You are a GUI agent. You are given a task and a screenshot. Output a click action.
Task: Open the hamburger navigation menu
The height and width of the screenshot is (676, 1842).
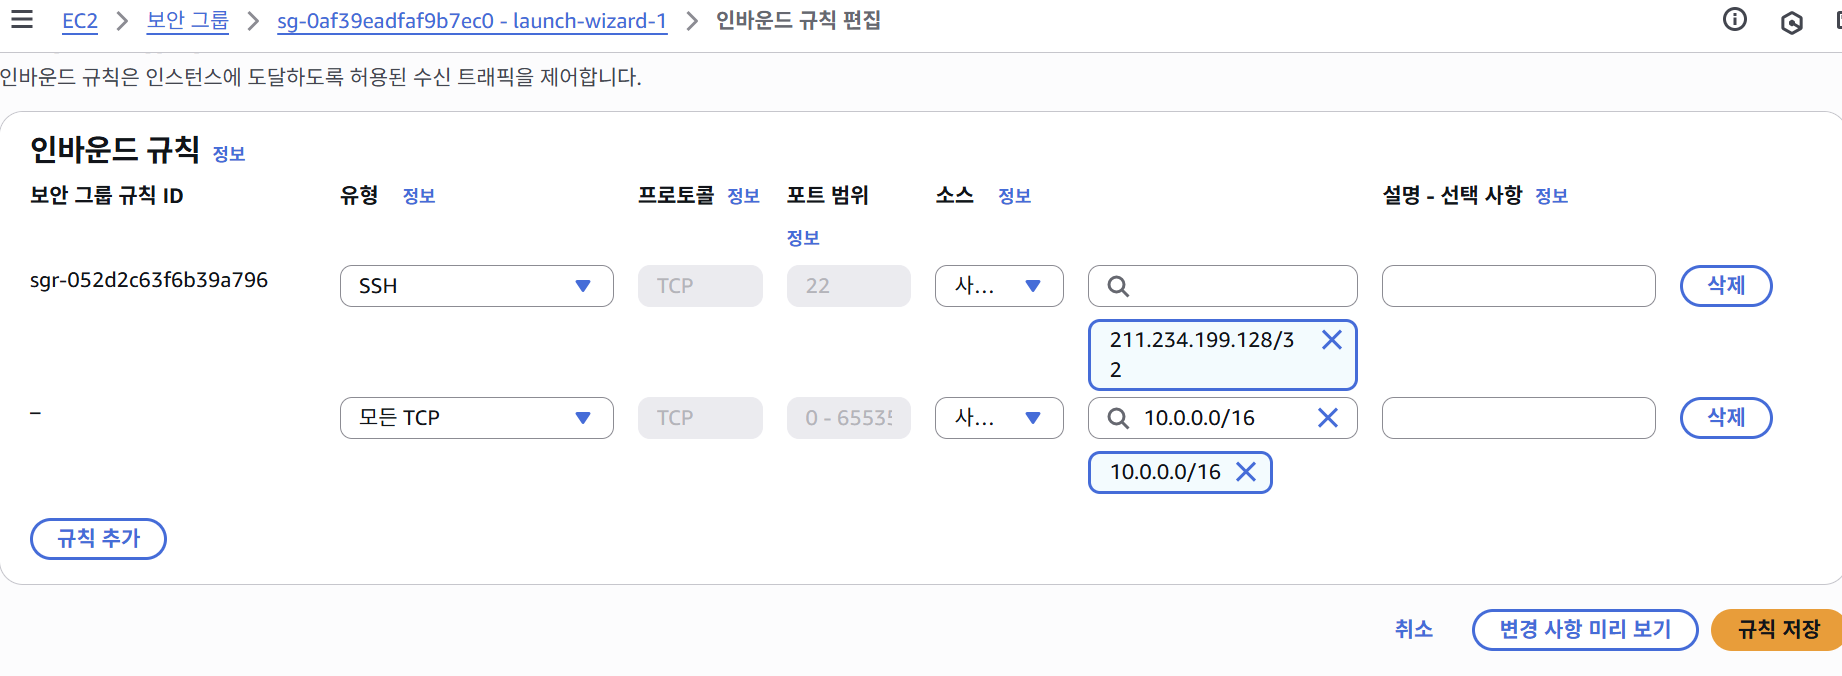click(22, 19)
